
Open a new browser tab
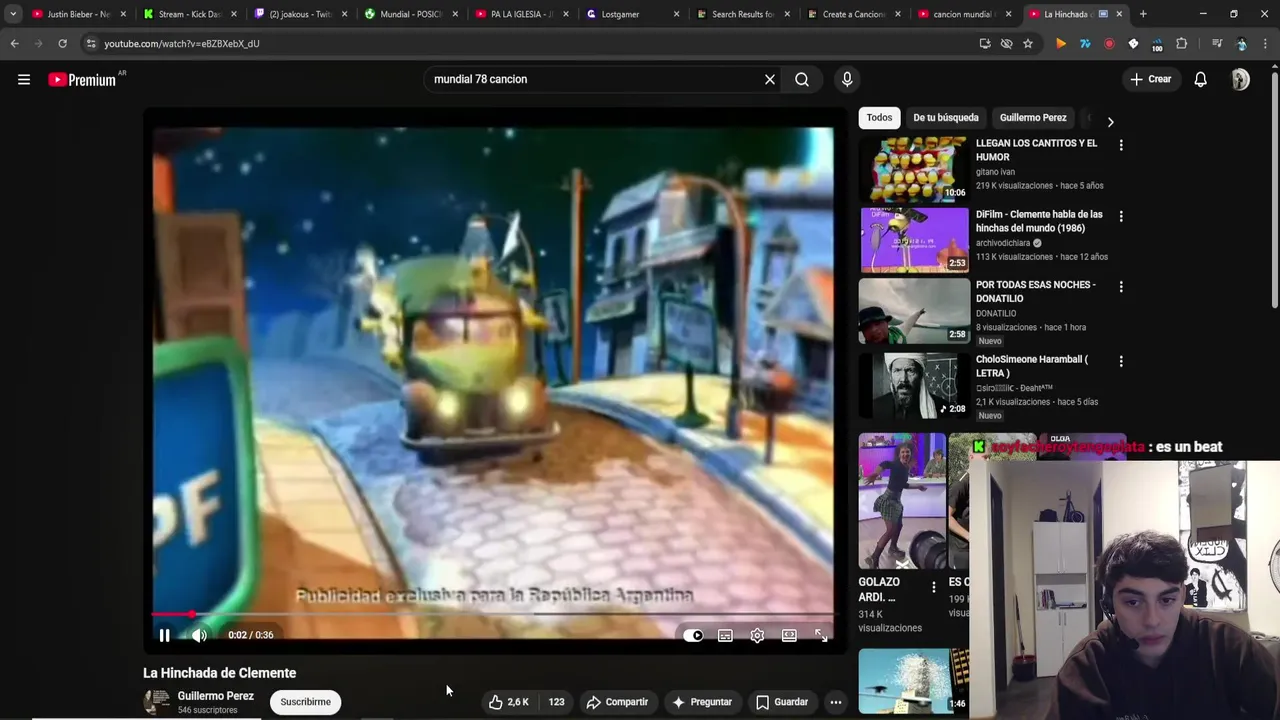click(x=1143, y=14)
